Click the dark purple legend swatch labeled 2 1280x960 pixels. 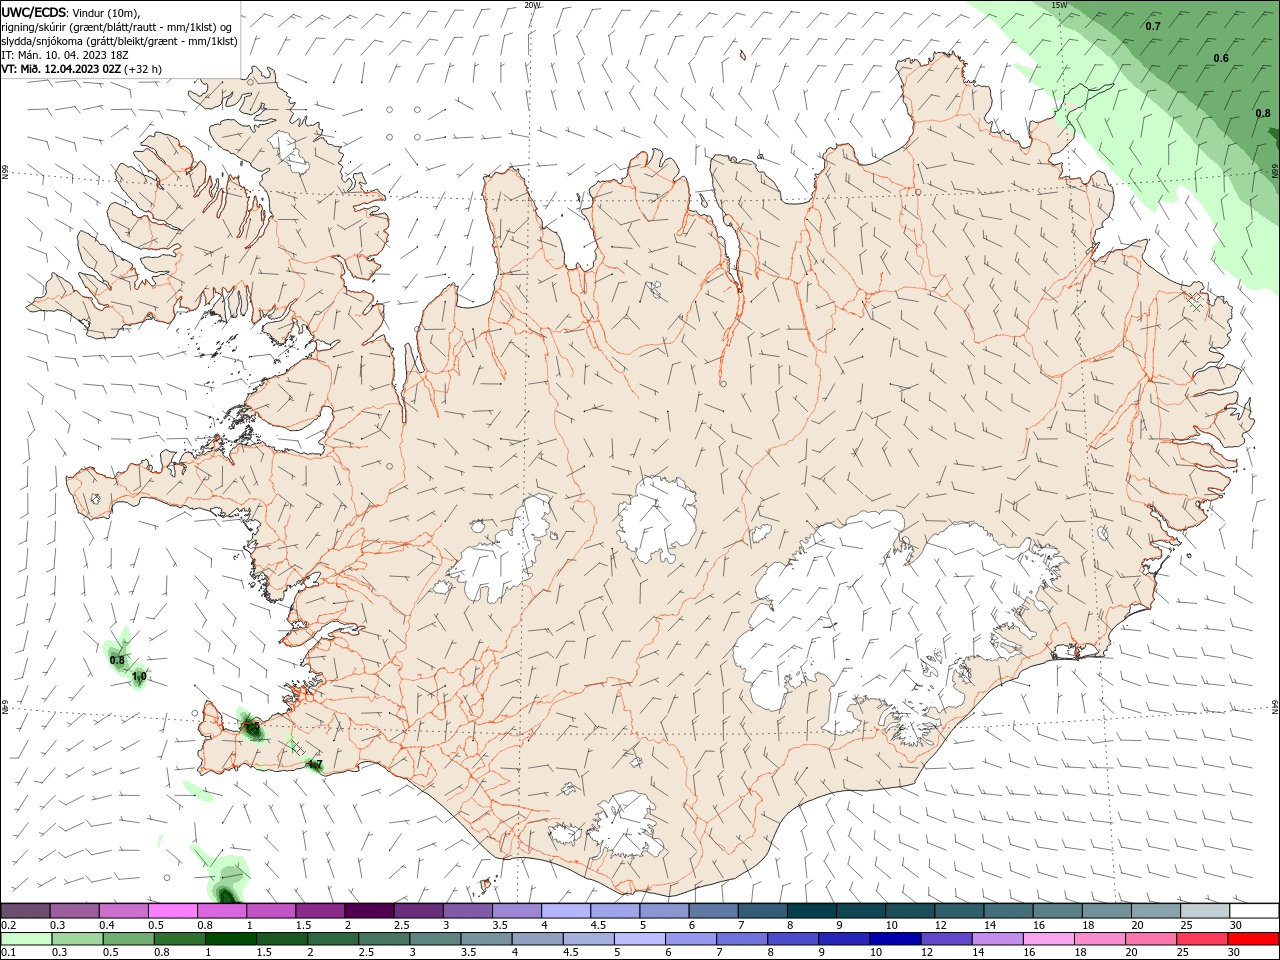pyautogui.click(x=369, y=910)
